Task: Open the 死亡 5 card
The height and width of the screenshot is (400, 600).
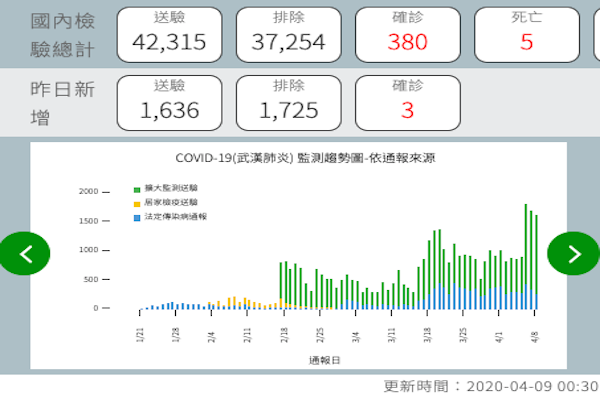Action: [x=526, y=33]
